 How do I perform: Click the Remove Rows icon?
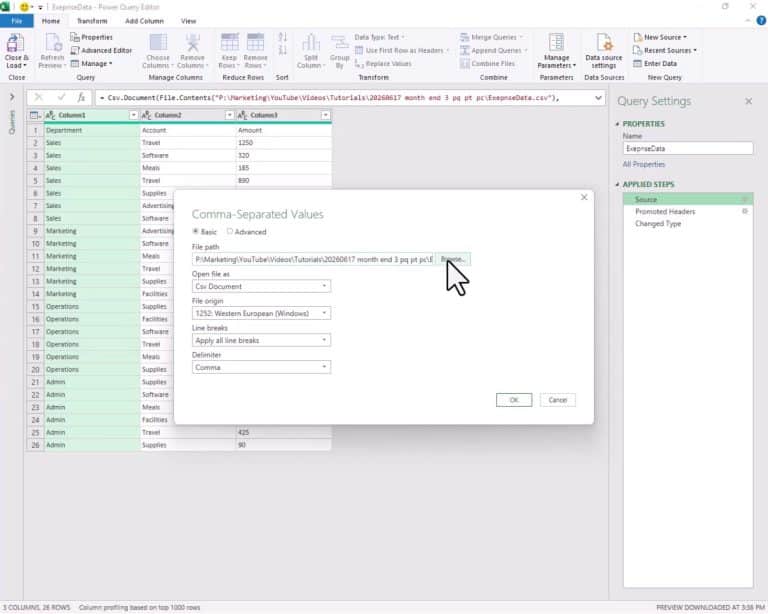click(x=255, y=43)
